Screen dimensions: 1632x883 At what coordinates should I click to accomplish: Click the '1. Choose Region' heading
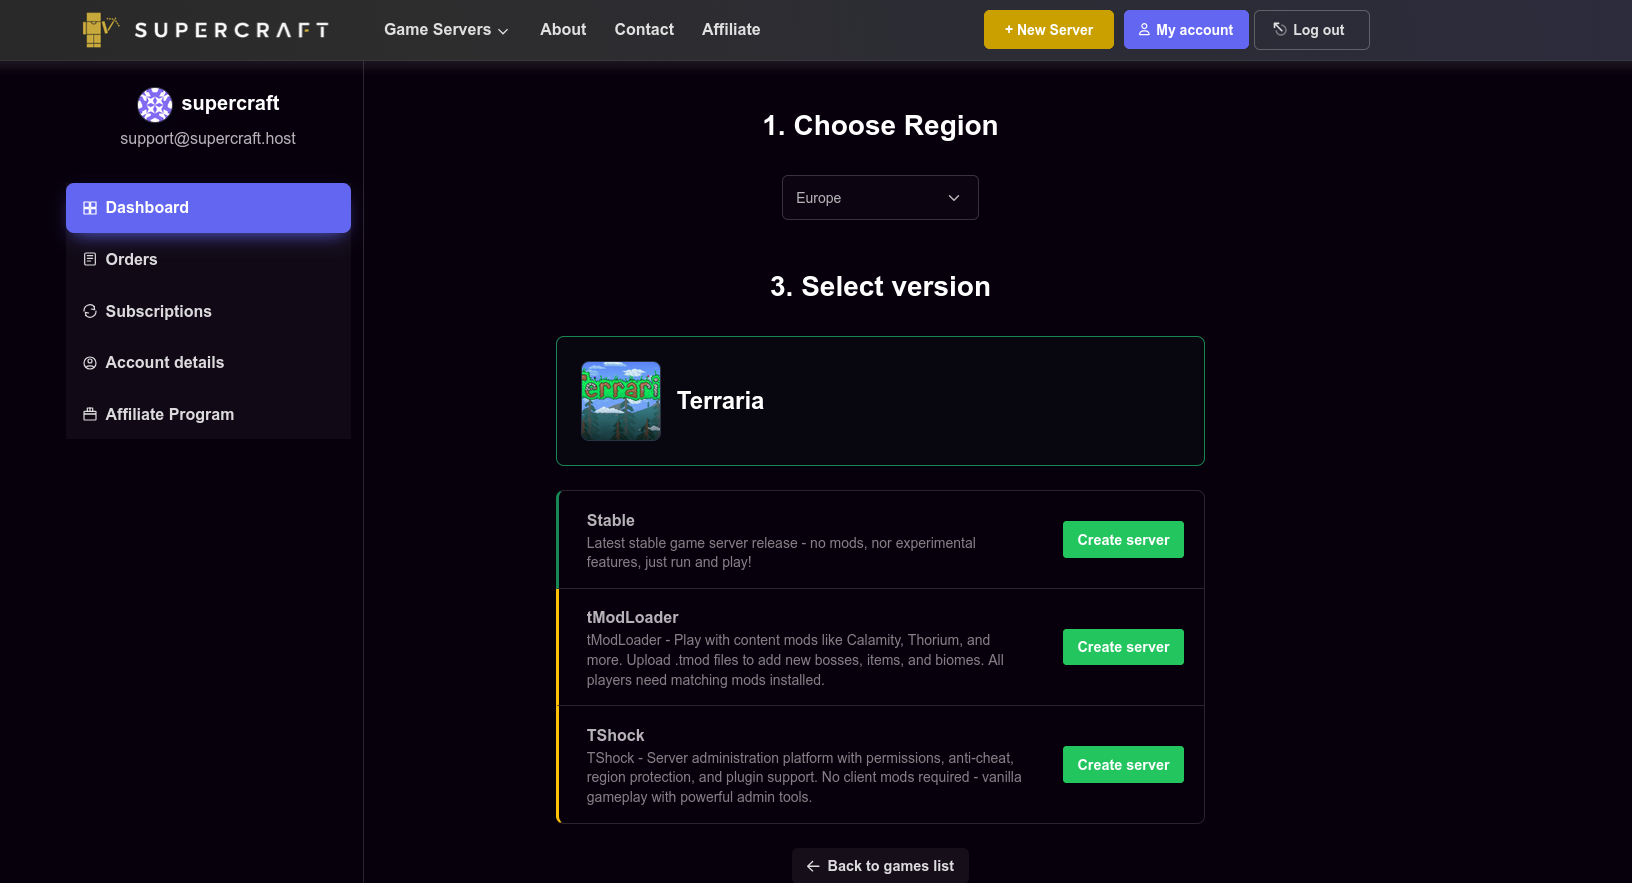coord(880,126)
